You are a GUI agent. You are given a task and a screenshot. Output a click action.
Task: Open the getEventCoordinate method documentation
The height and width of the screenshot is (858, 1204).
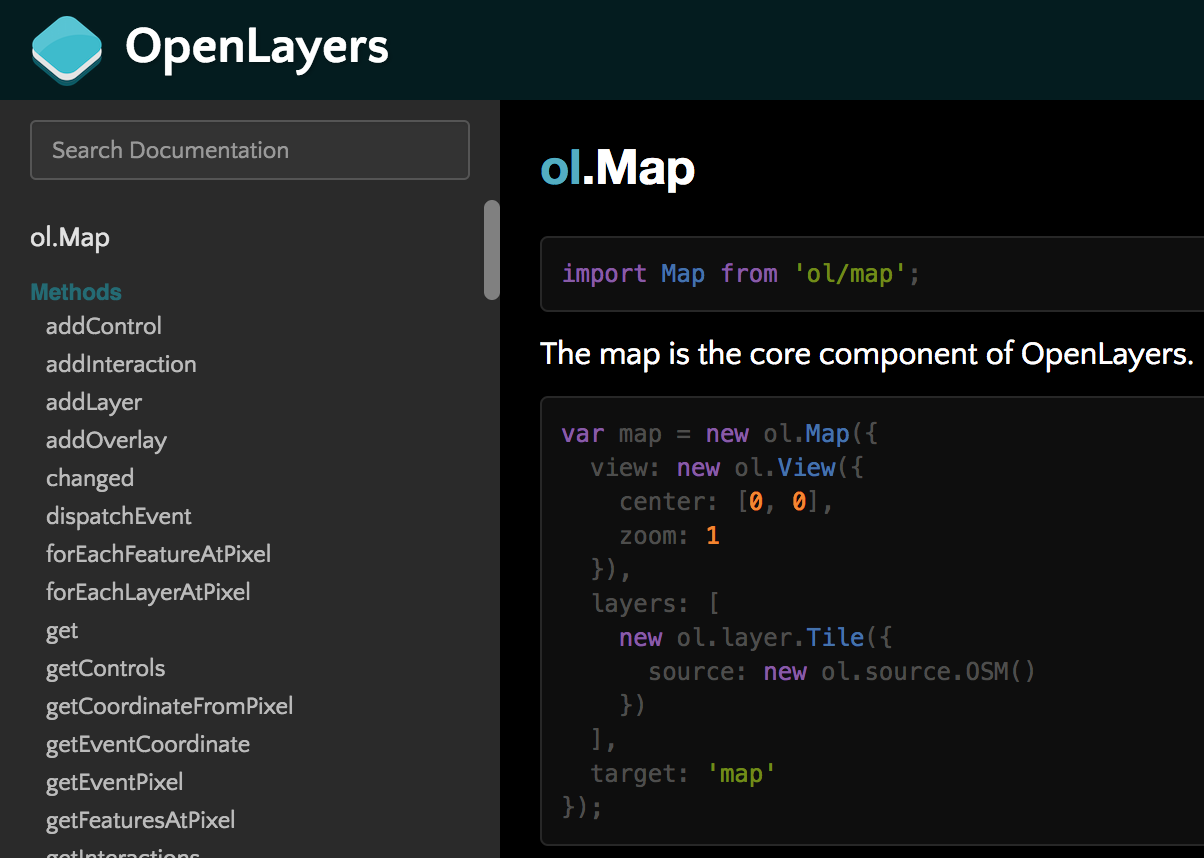[148, 744]
